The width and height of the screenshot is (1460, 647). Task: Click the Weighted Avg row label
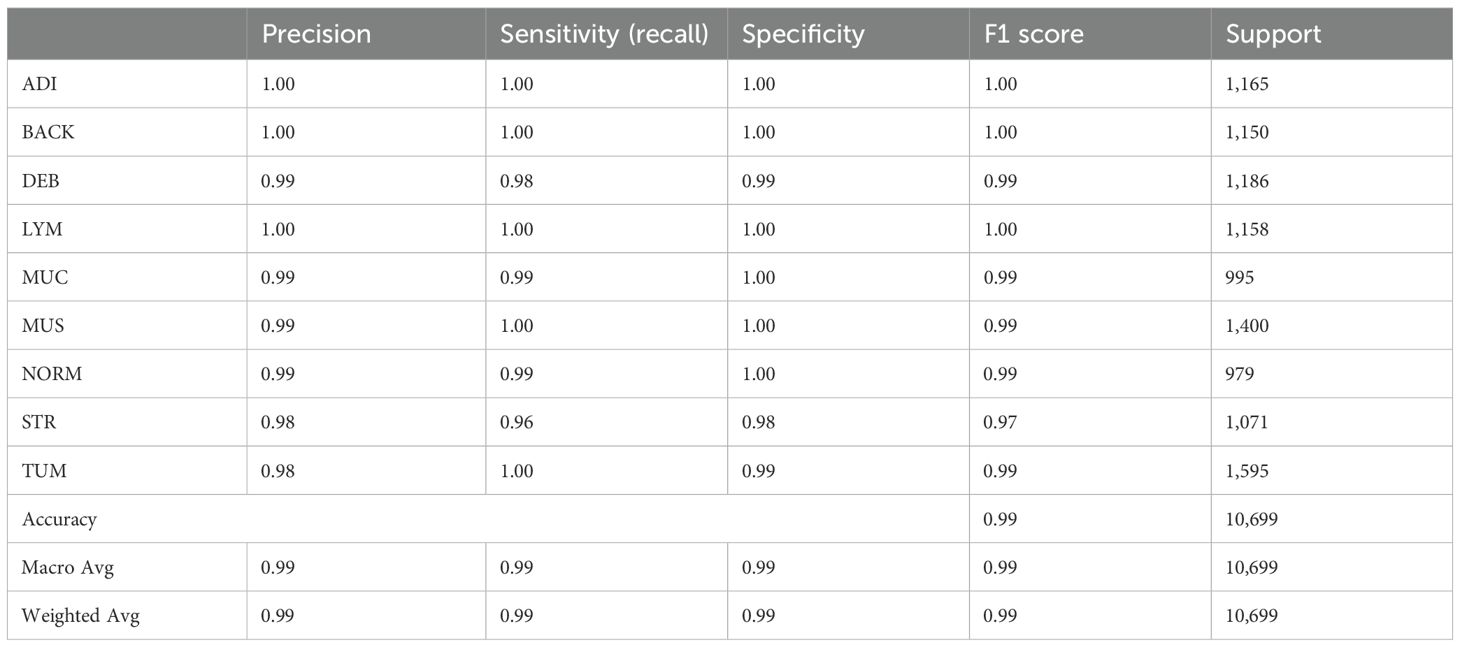[x=81, y=616]
